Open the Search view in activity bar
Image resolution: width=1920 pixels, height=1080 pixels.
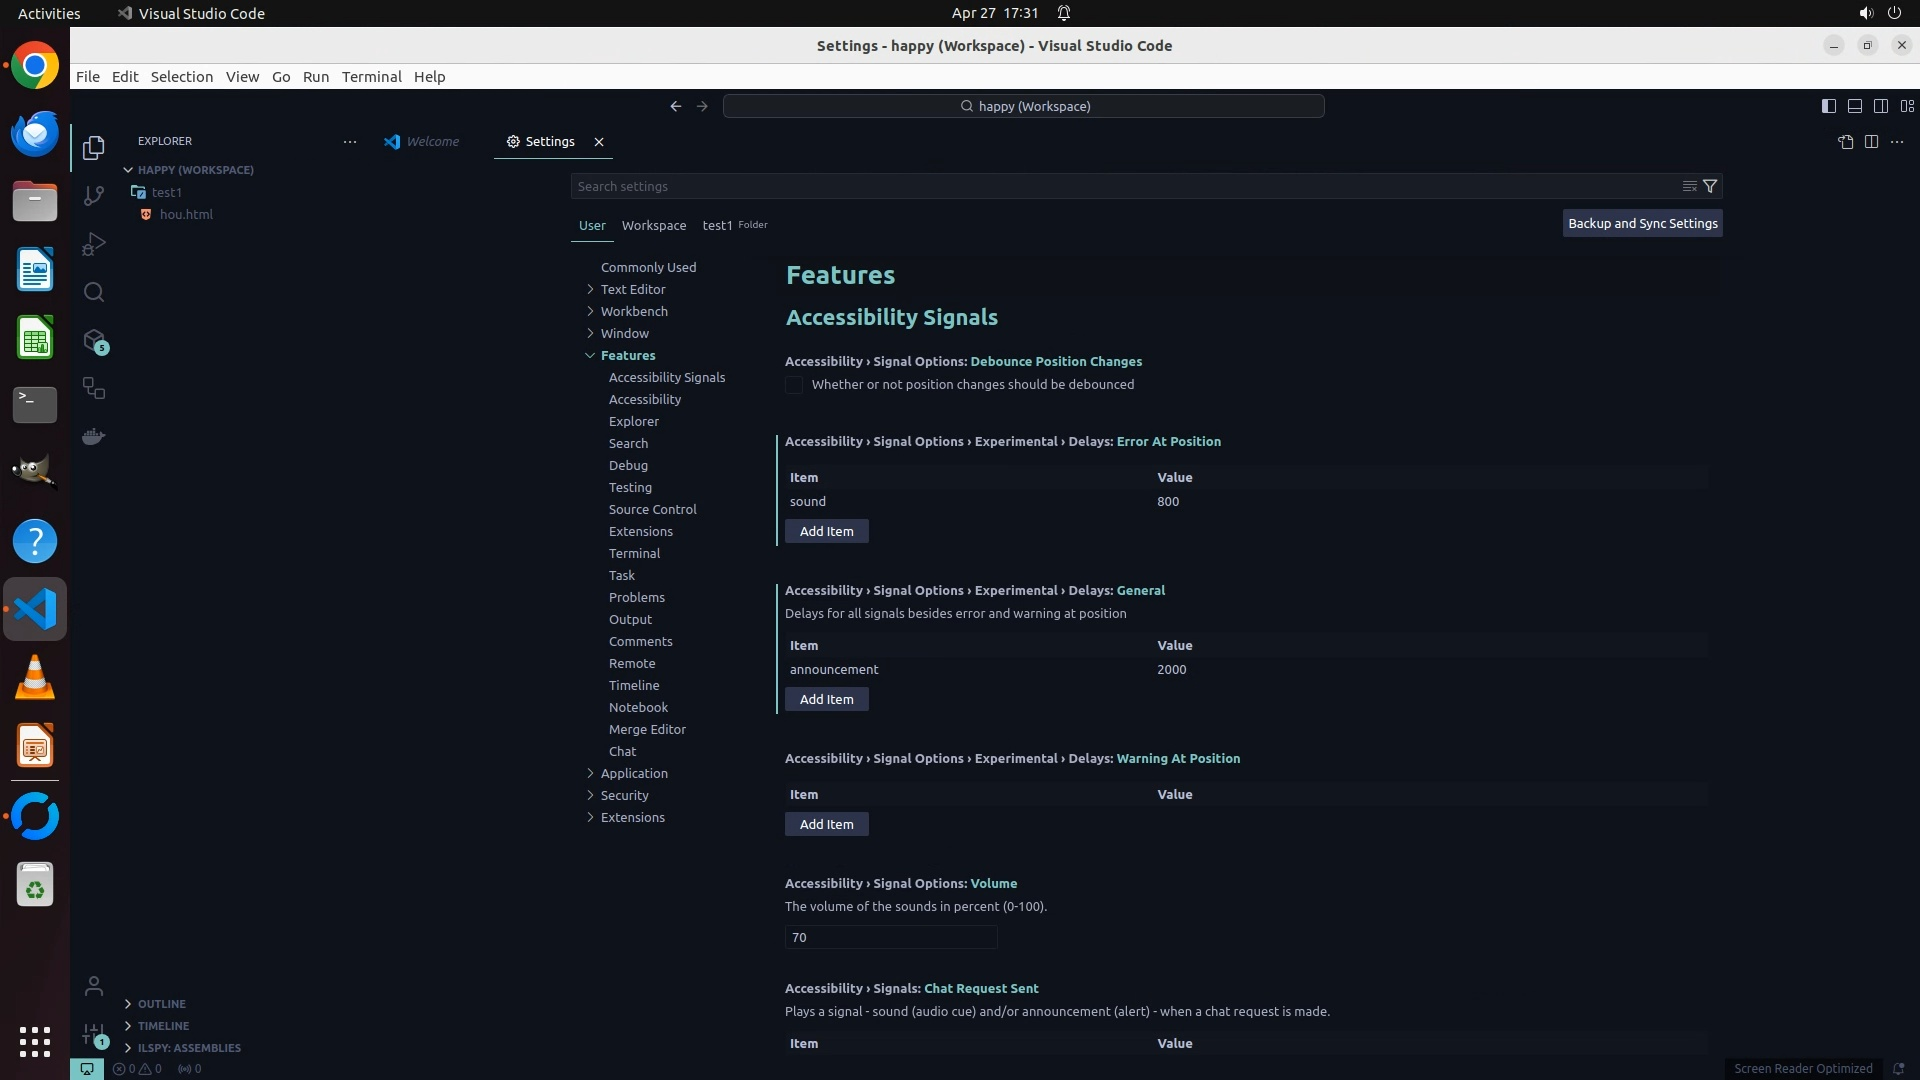coord(94,292)
